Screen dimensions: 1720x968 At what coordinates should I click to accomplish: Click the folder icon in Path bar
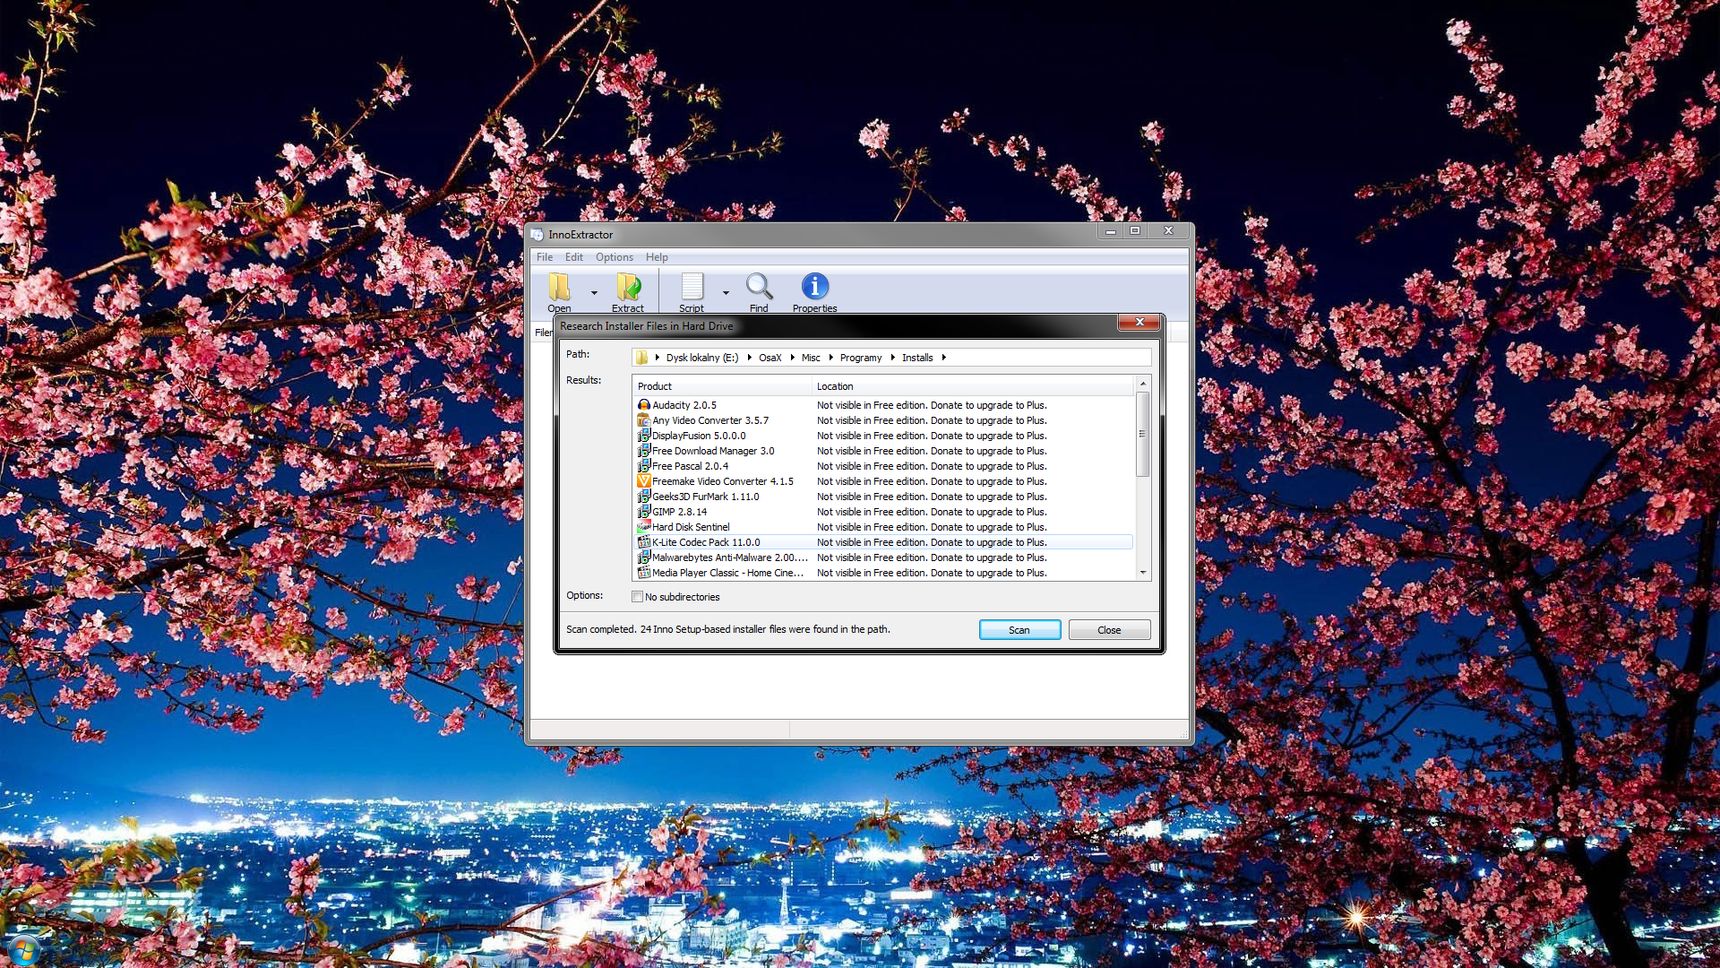(642, 357)
